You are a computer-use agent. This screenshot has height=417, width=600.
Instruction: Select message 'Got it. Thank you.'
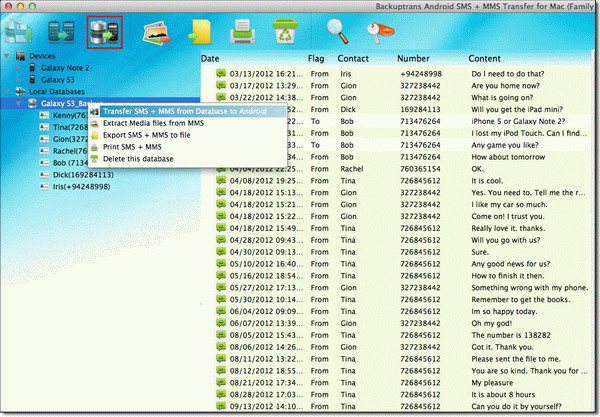[x=502, y=347]
